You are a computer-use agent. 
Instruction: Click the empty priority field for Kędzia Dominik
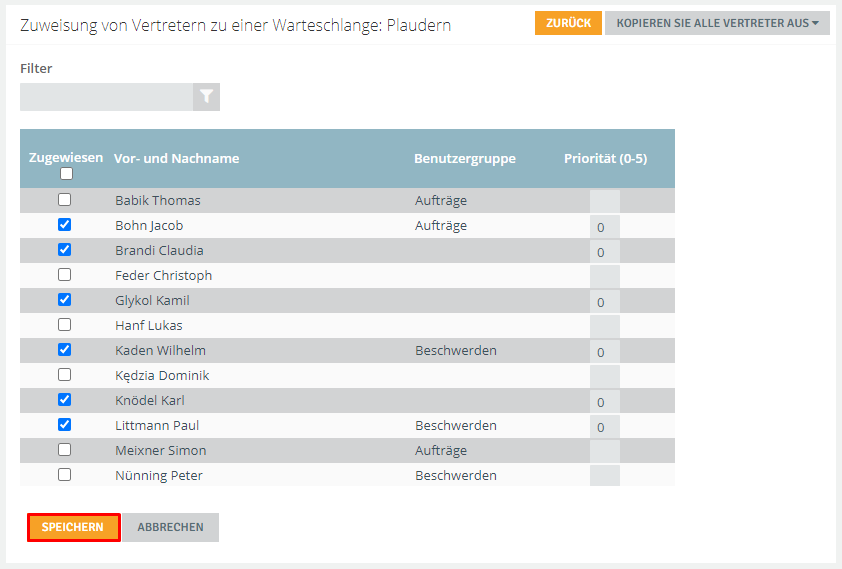[605, 377]
